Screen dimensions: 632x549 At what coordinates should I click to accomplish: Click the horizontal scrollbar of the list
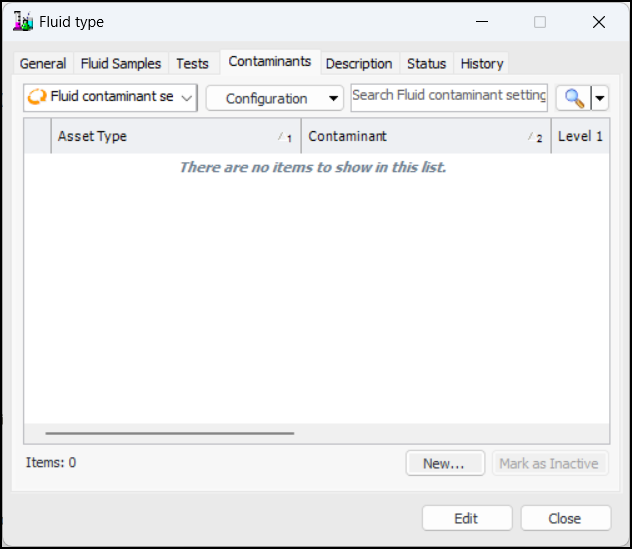170,433
